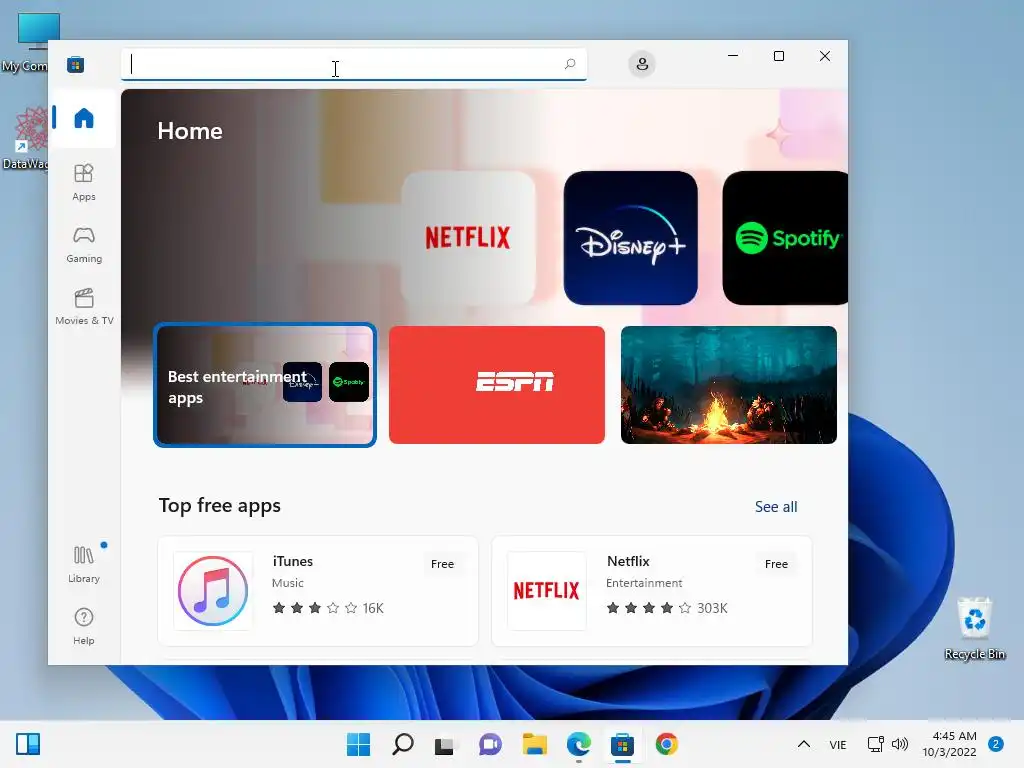Click Microsoft Store icon on taskbar
This screenshot has width=1024, height=768.
tap(622, 744)
